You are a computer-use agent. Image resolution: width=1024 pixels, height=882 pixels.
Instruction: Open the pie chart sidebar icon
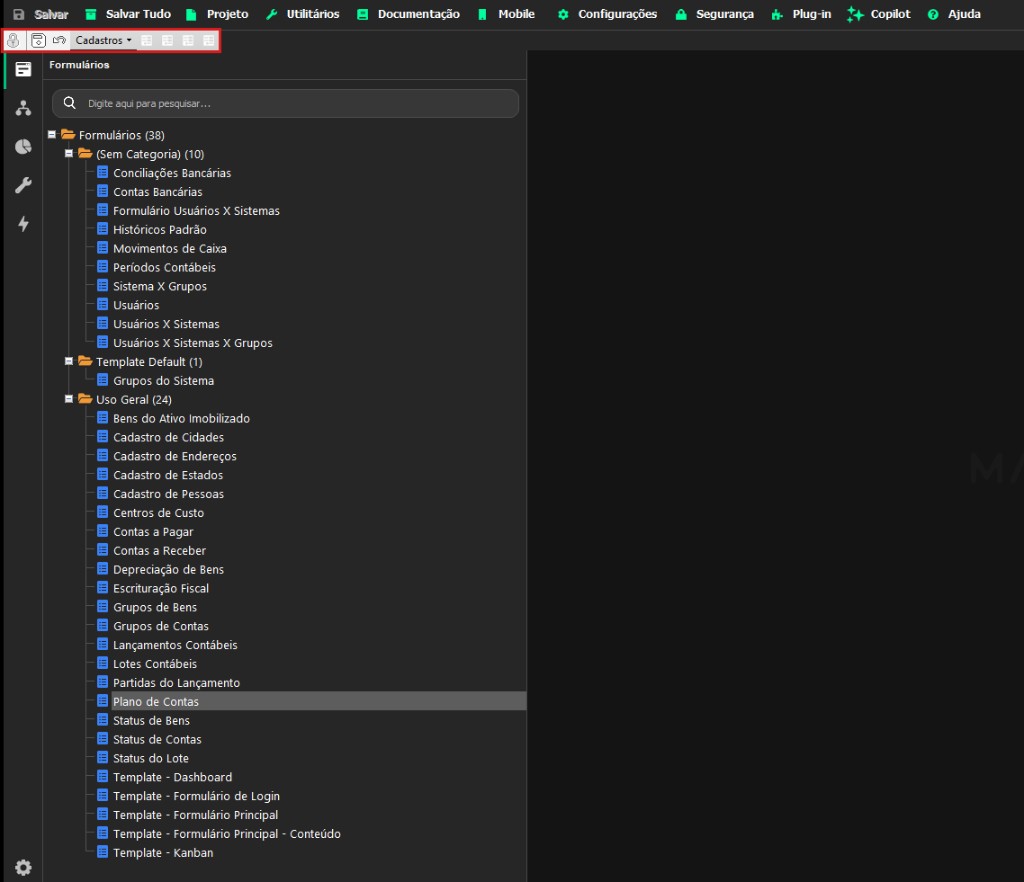pos(24,146)
